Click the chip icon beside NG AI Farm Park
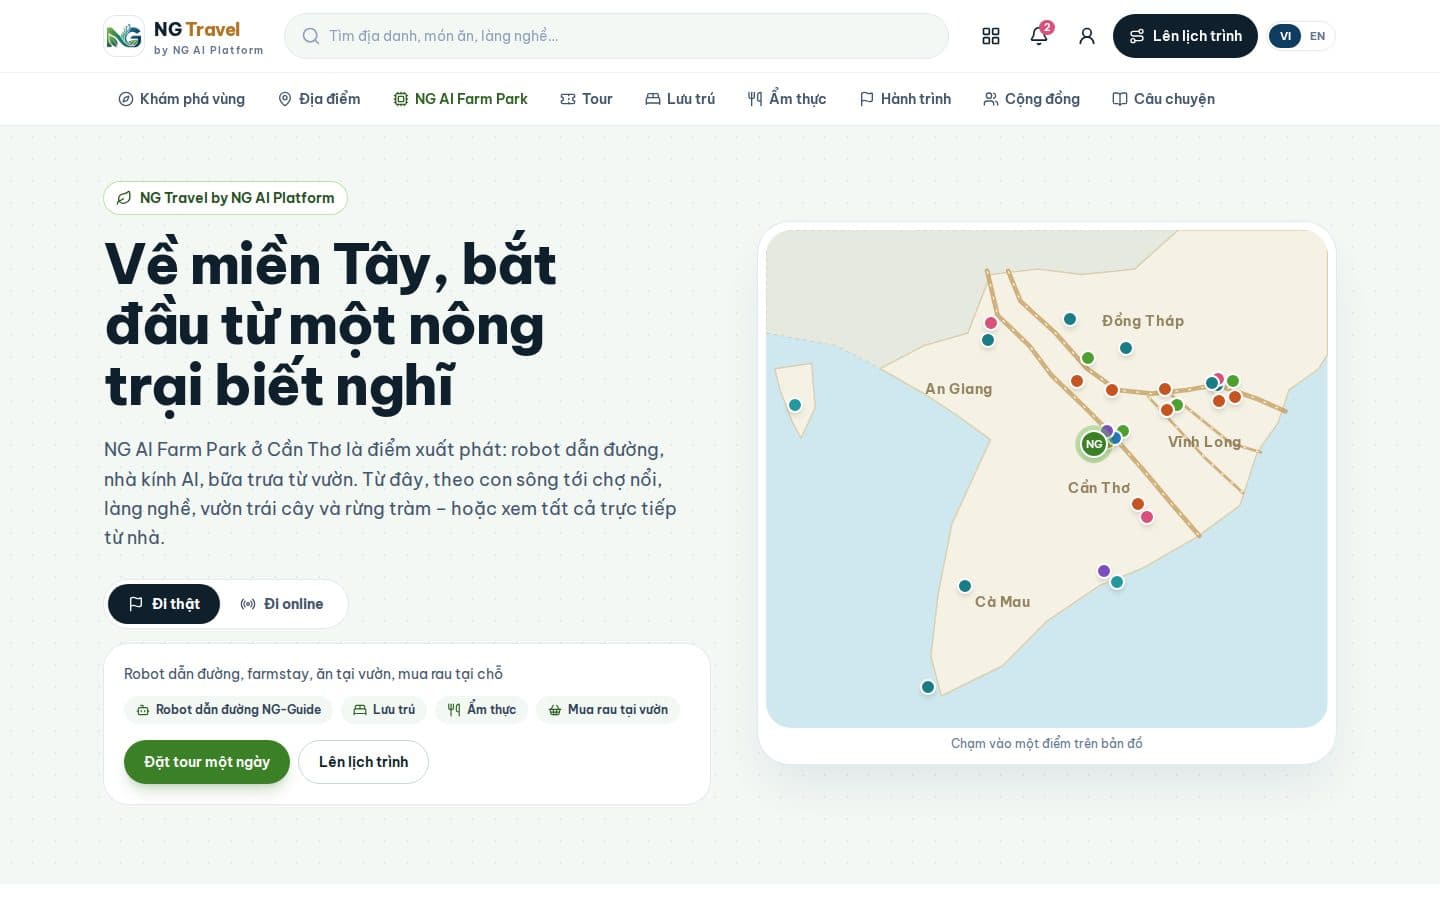The height and width of the screenshot is (900, 1440). [401, 99]
